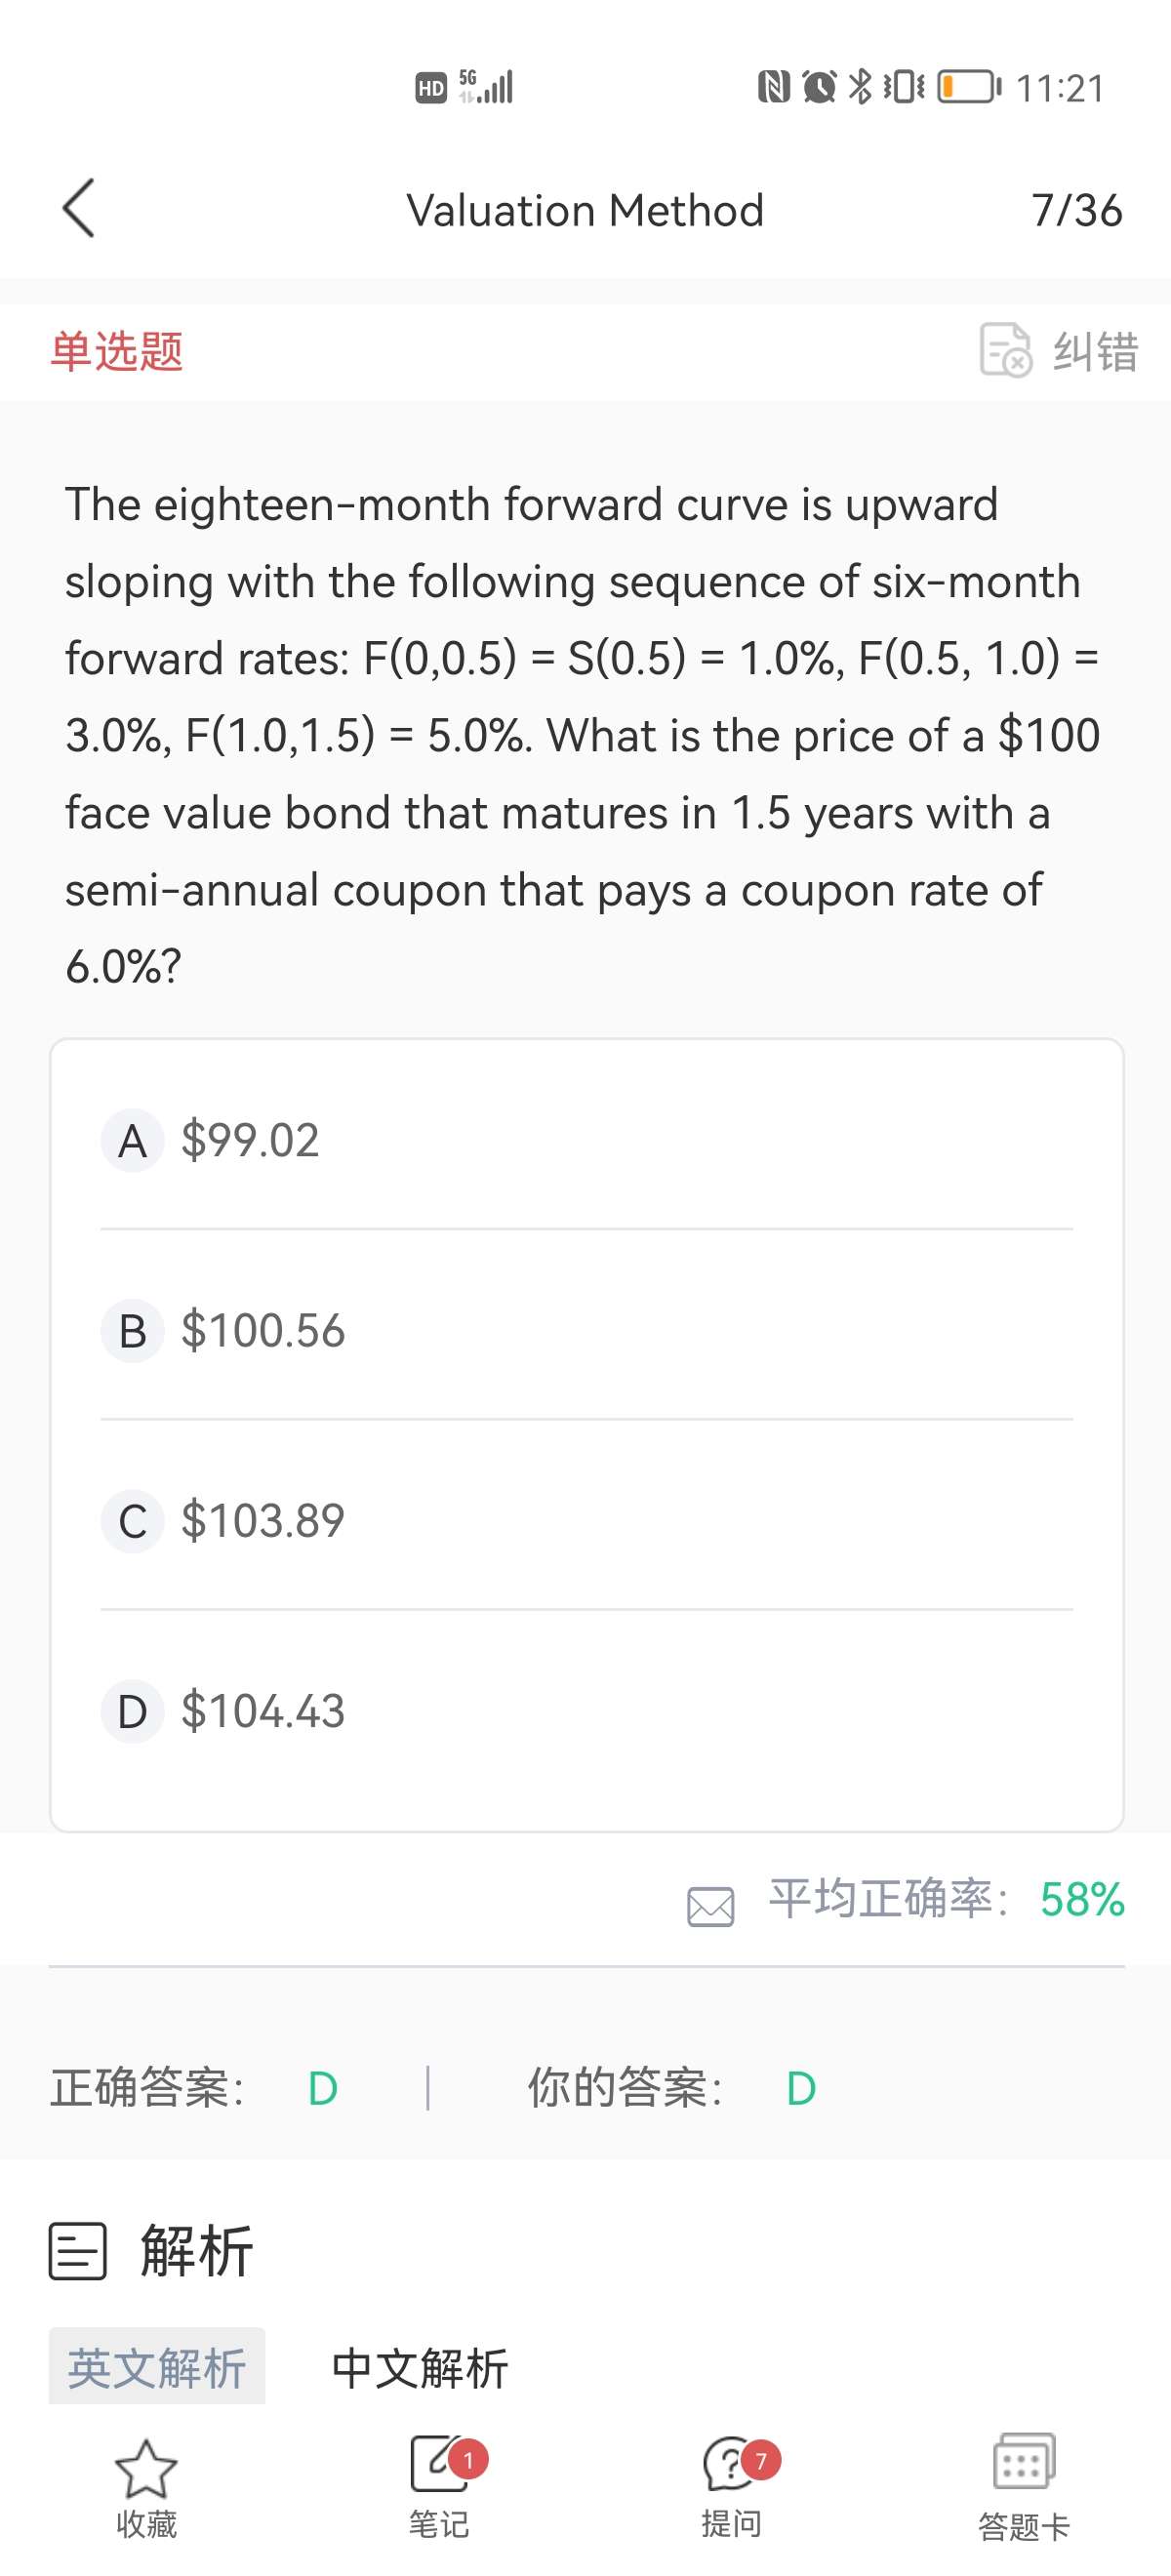Viewport: 1171px width, 2576px height.
Task: Tap the 纠错 correction text button
Action: point(1095,351)
